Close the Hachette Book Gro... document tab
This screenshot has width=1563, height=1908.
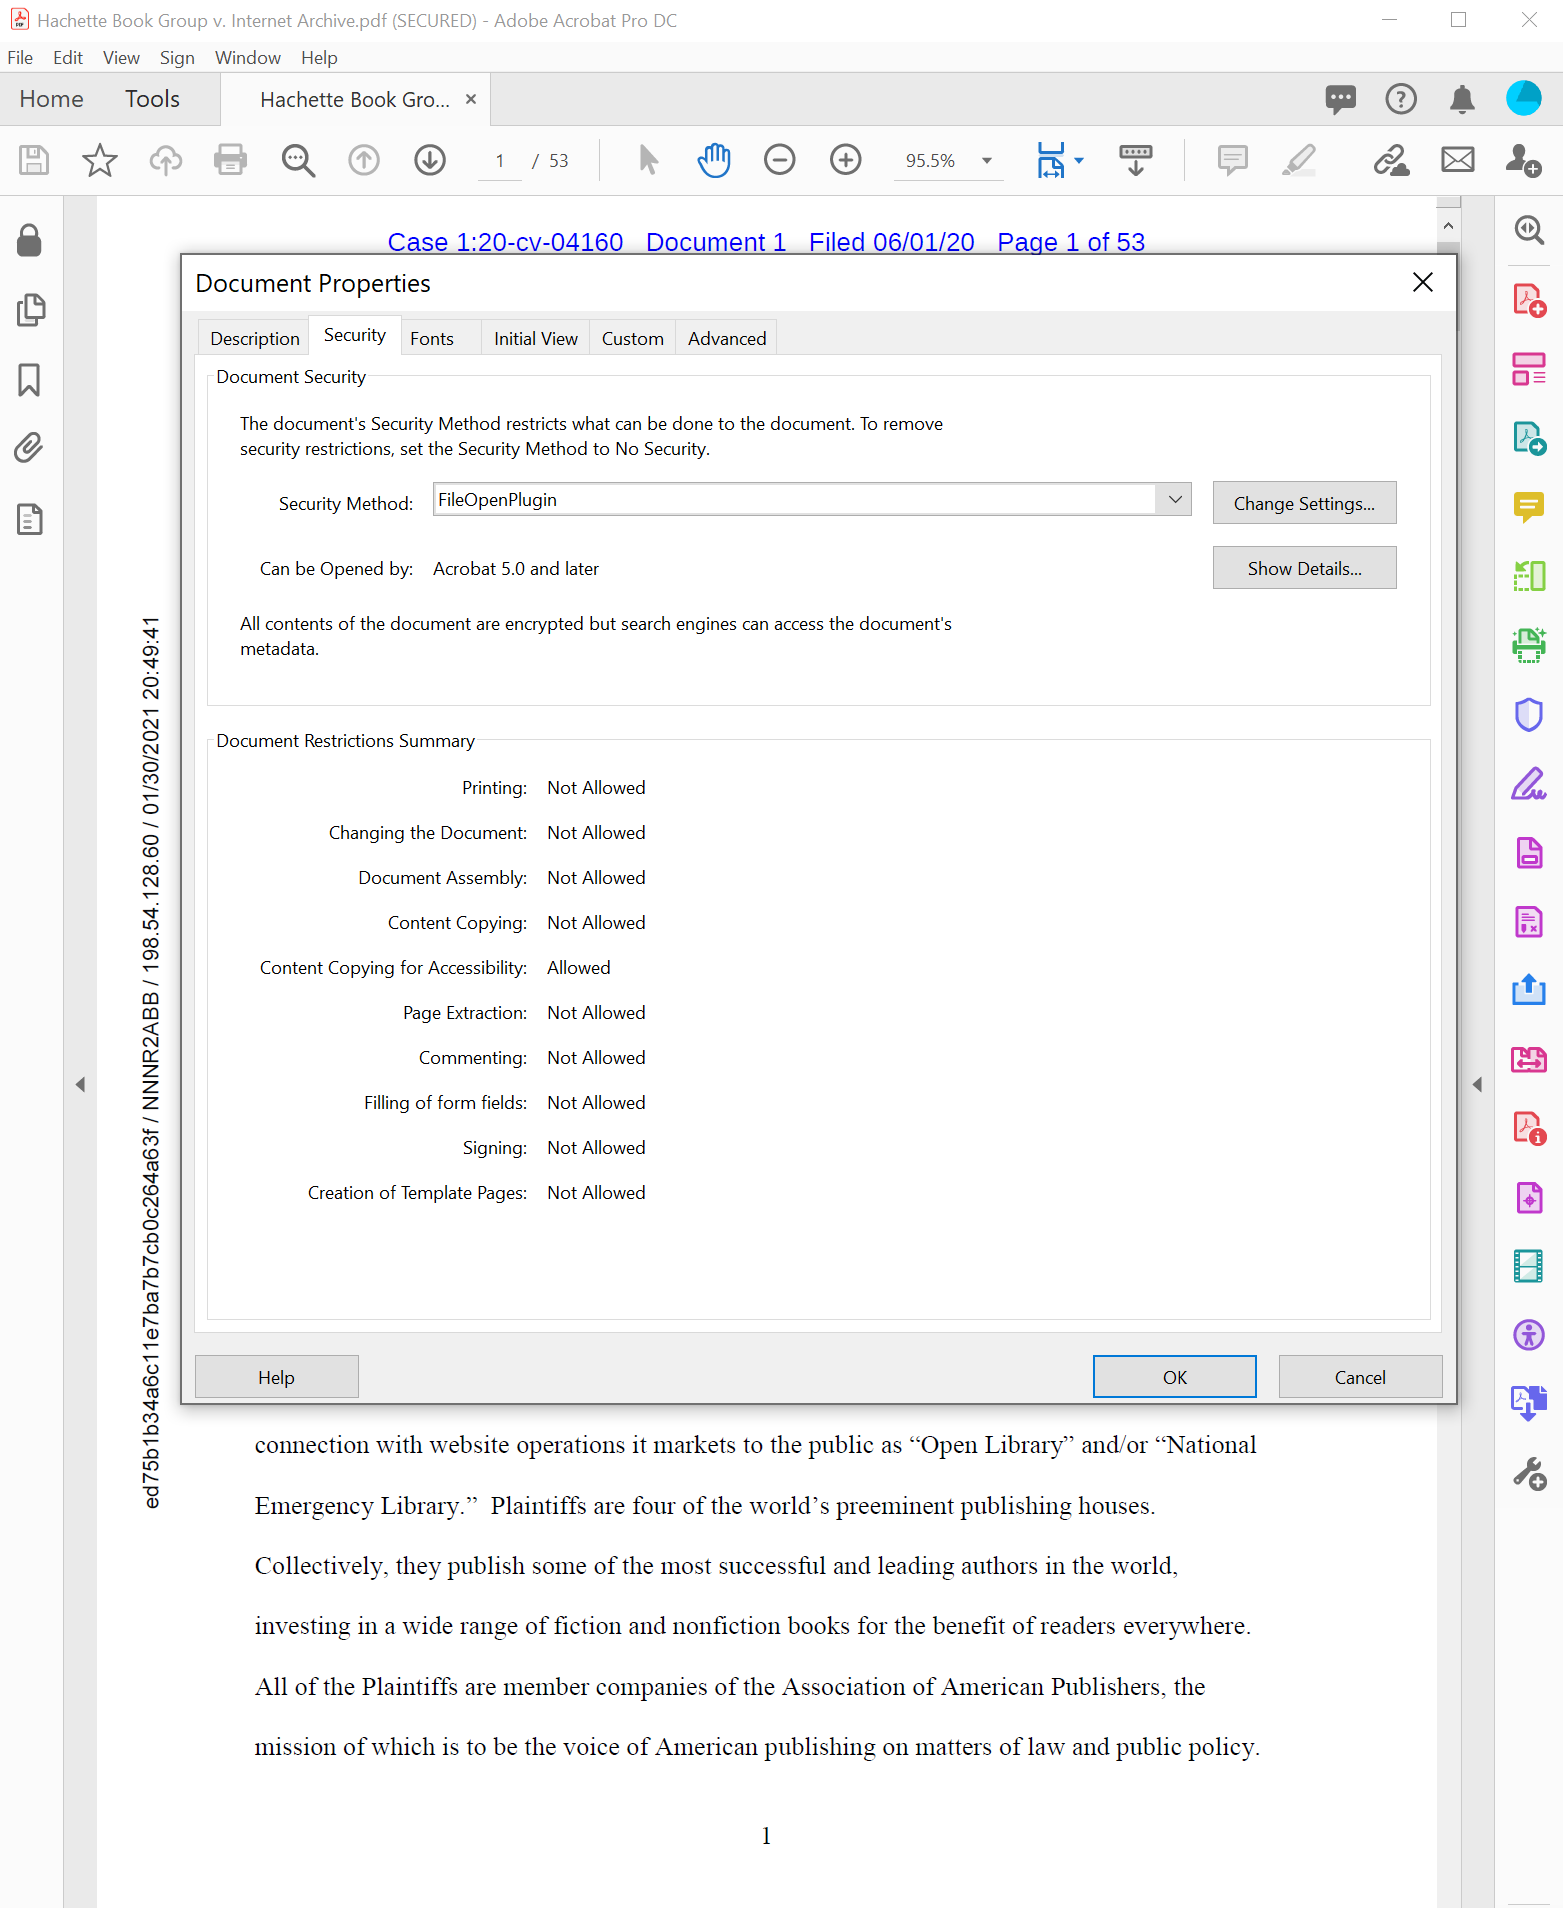coord(471,99)
